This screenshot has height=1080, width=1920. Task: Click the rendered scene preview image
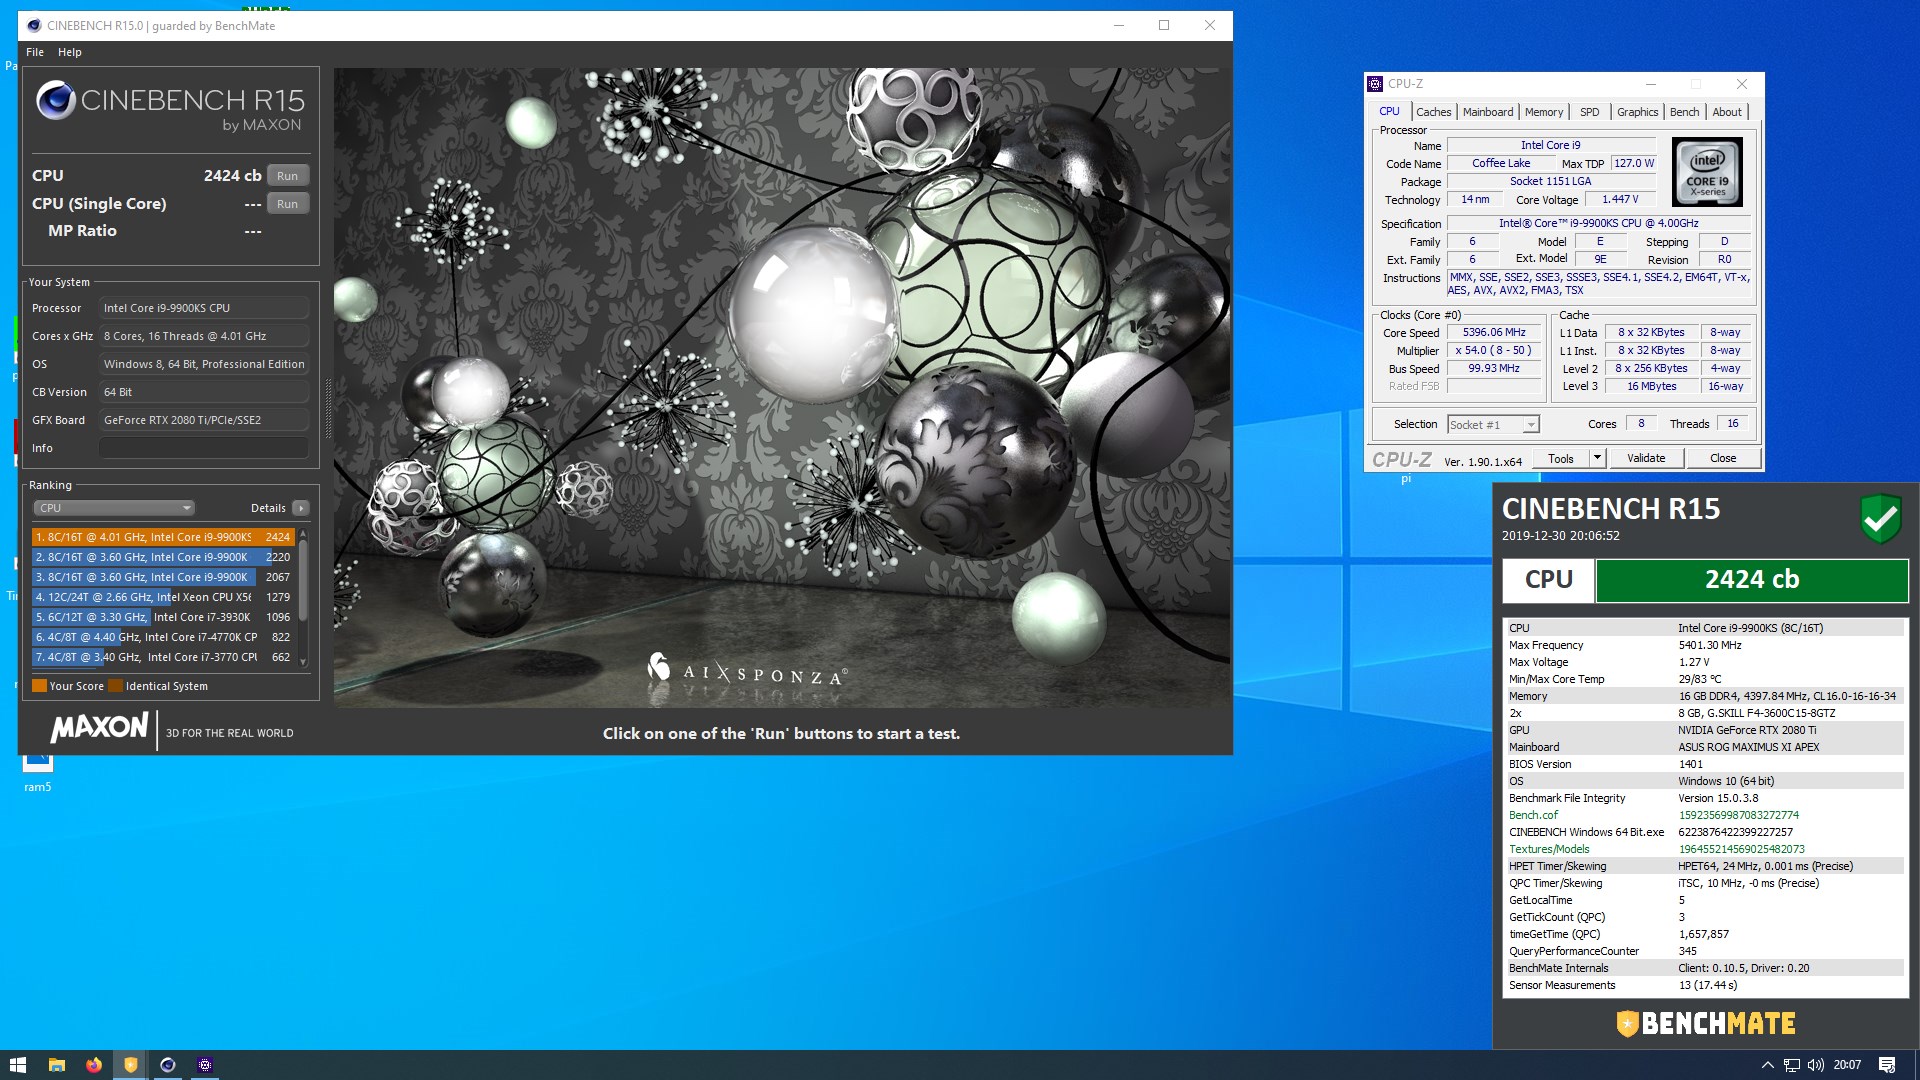click(x=782, y=388)
